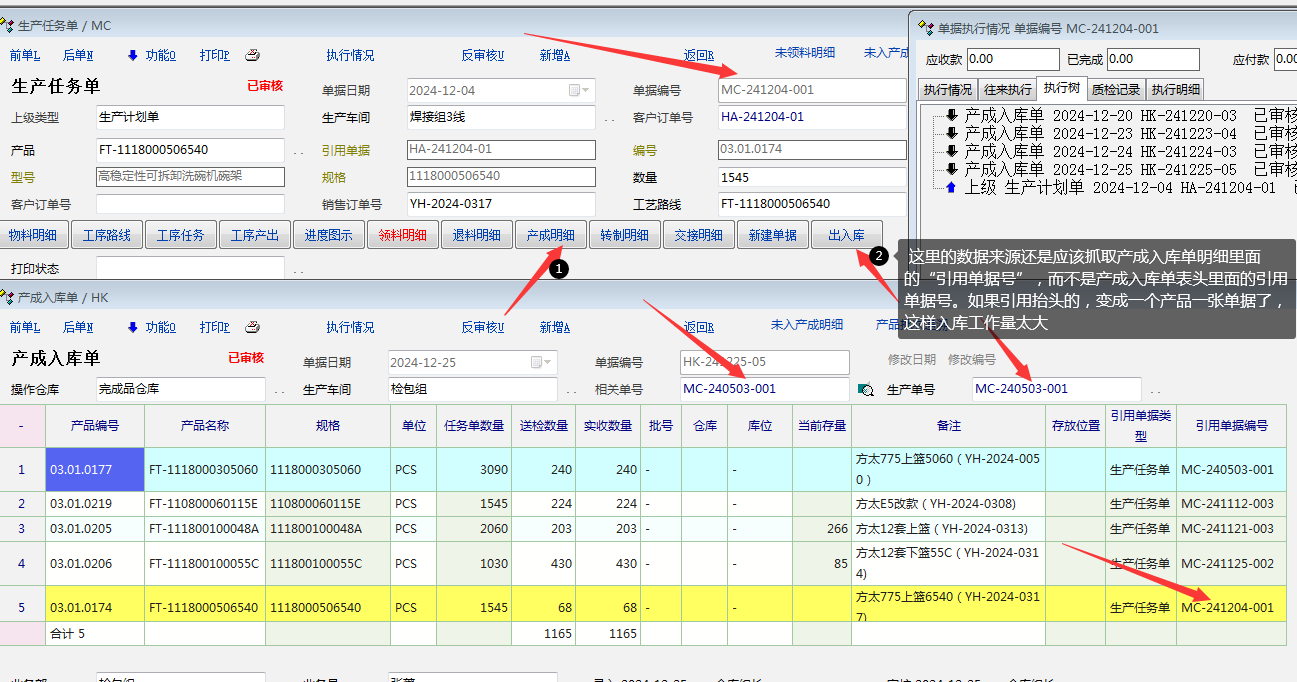Click the 未领料明细 link in 生产任务单
Viewport: 1297px width, 682px height.
(804, 53)
